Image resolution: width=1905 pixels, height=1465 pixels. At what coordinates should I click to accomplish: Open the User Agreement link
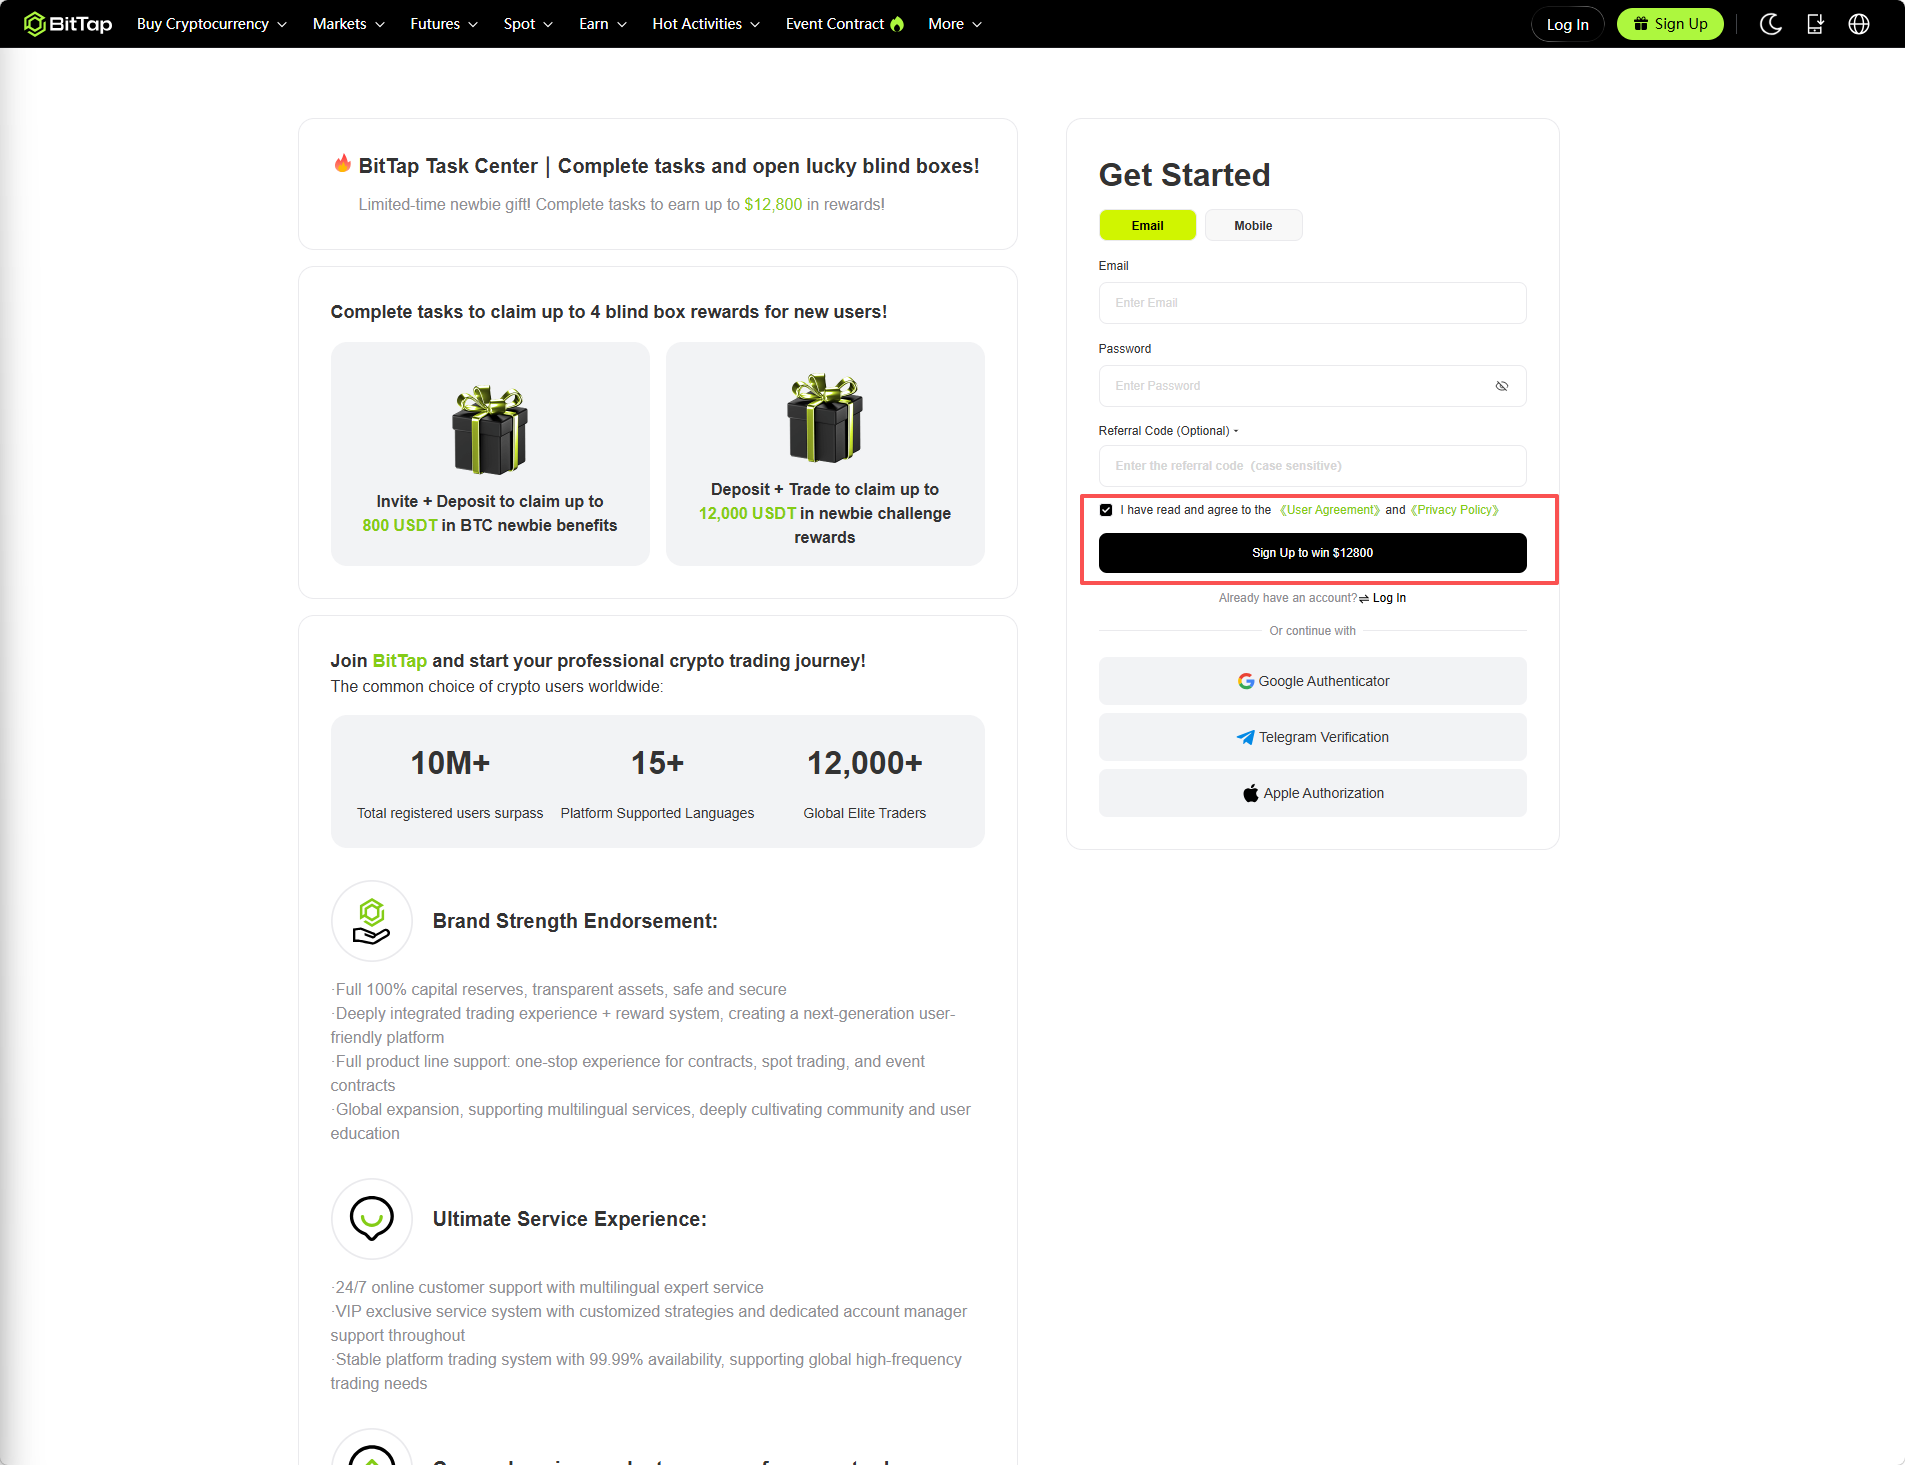pyautogui.click(x=1330, y=510)
